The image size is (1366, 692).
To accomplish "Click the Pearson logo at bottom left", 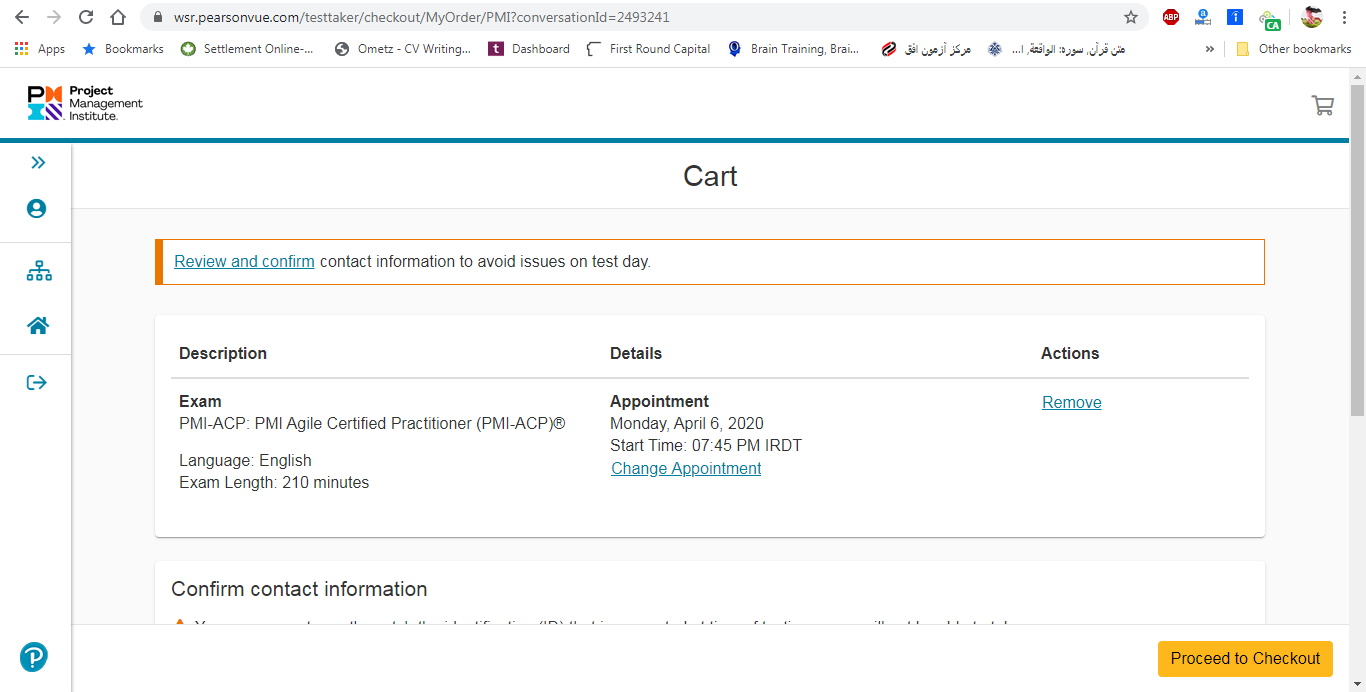I will click(x=35, y=657).
